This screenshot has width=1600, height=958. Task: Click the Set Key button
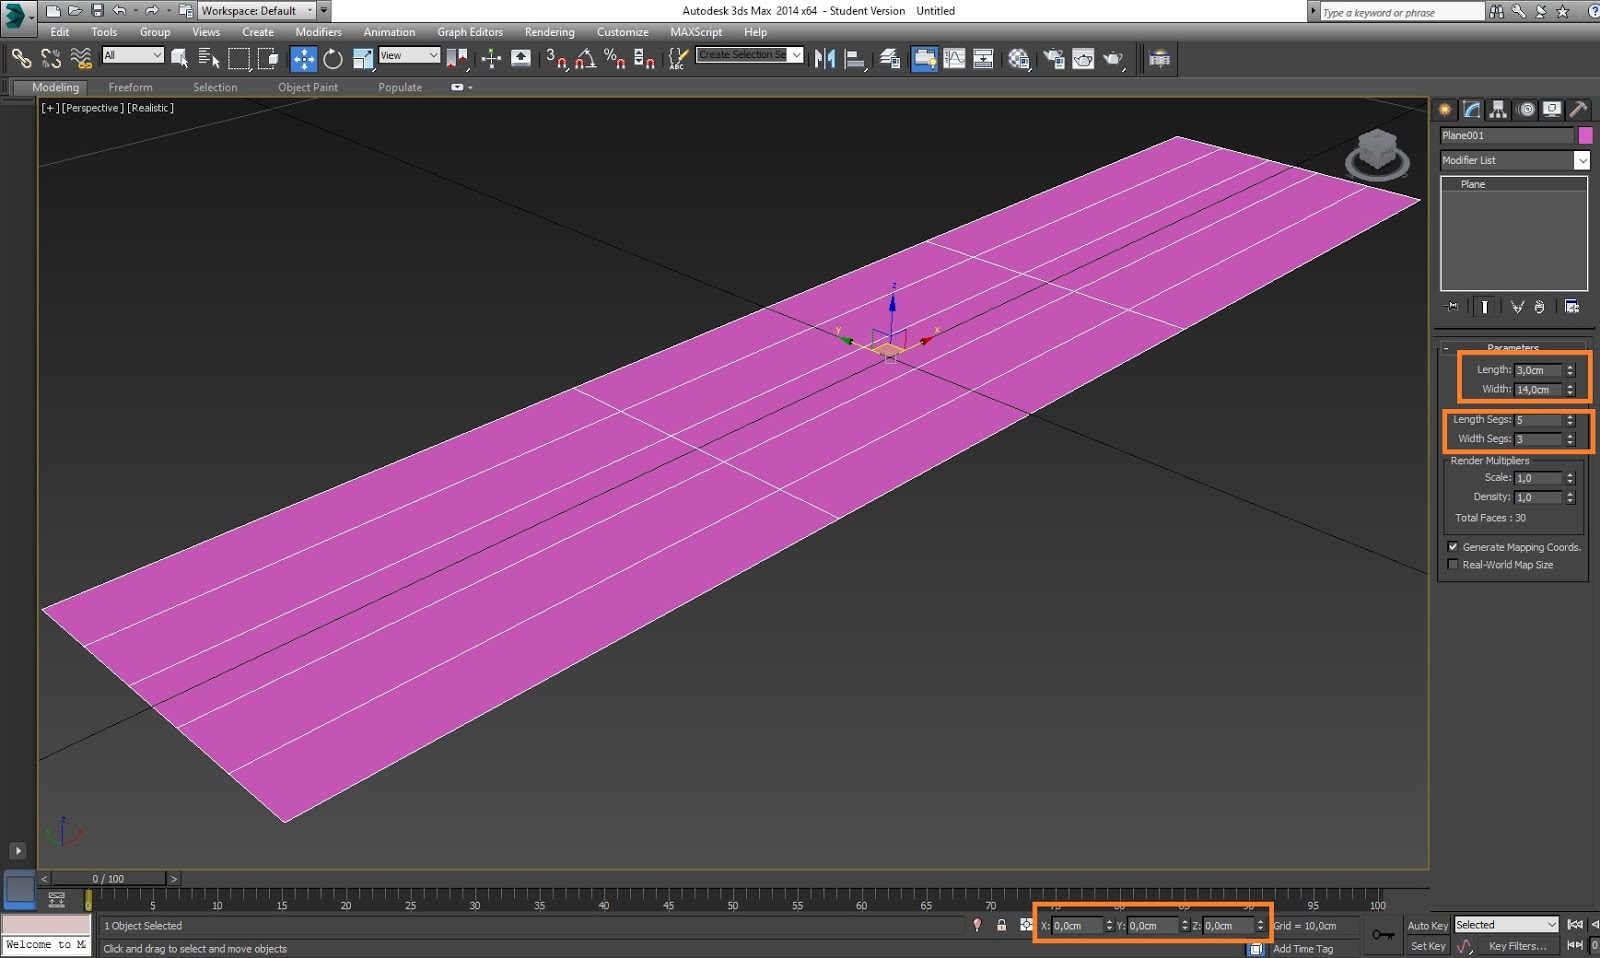[1428, 946]
